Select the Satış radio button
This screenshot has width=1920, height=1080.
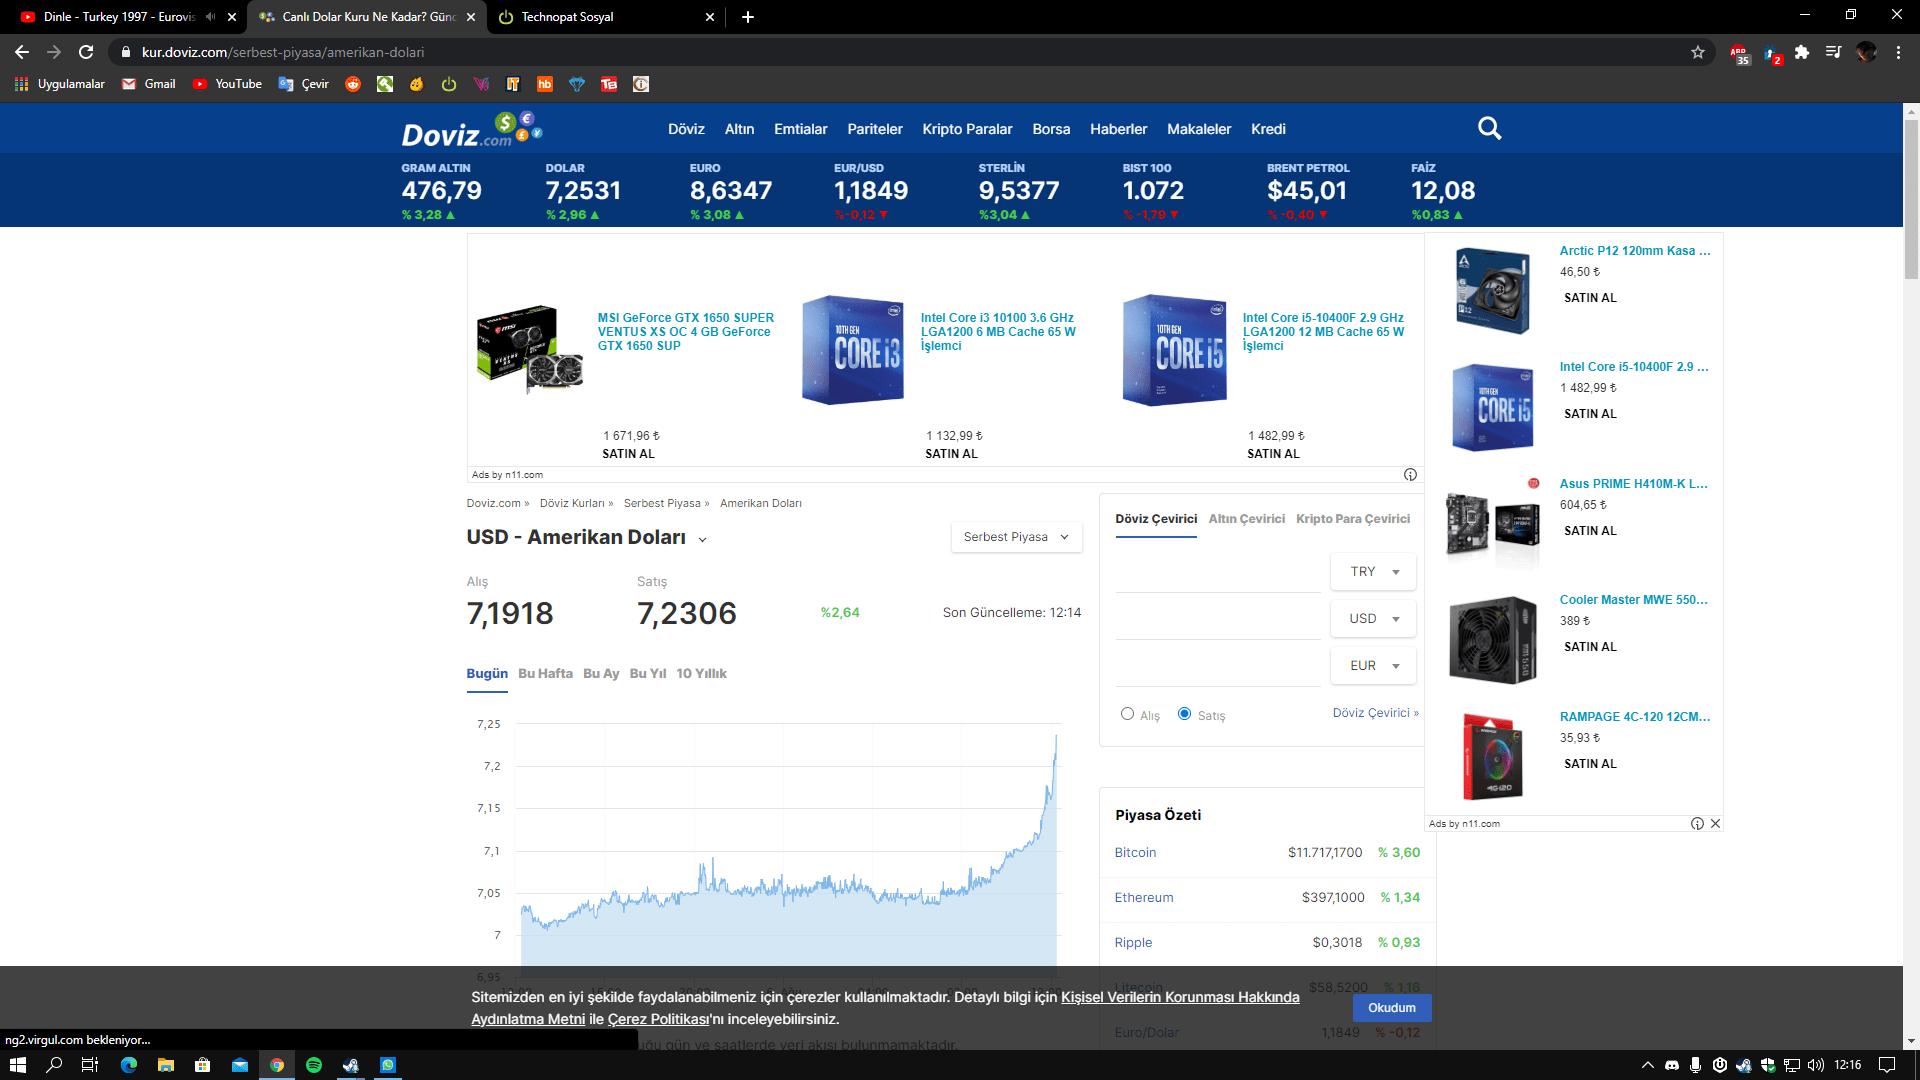[x=1184, y=714]
